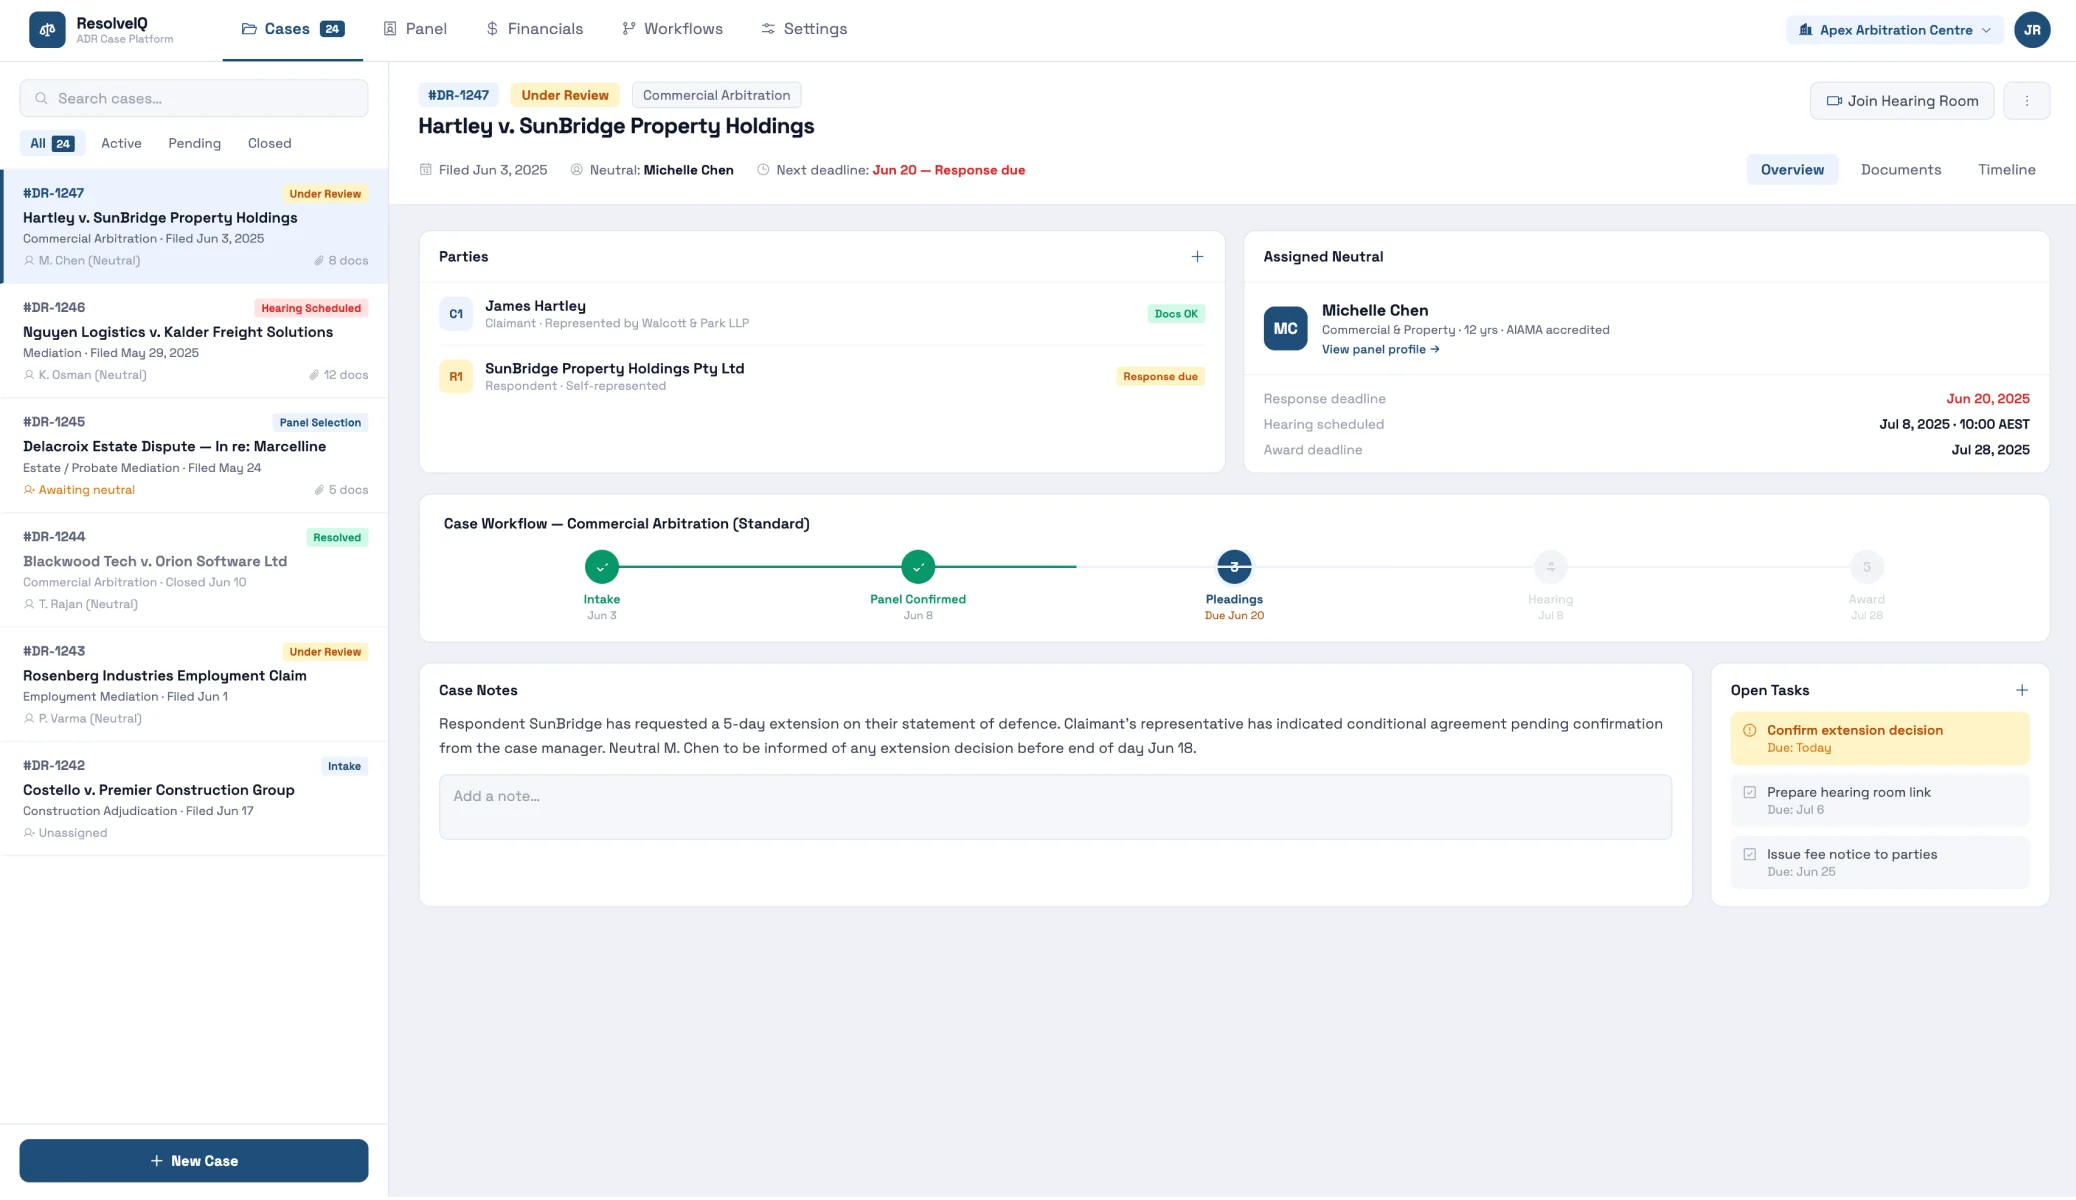The width and height of the screenshot is (2076, 1200).
Task: Click the Panel Confirmed workflow step marker
Action: click(918, 567)
